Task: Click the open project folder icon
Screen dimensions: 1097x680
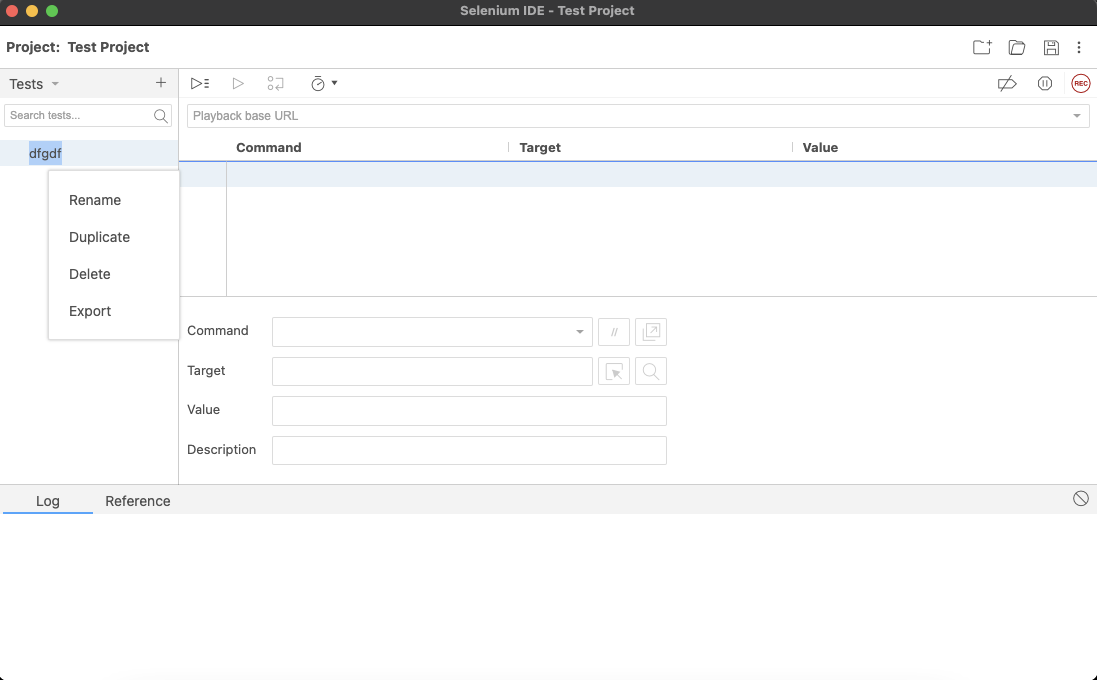Action: pyautogui.click(x=1017, y=47)
